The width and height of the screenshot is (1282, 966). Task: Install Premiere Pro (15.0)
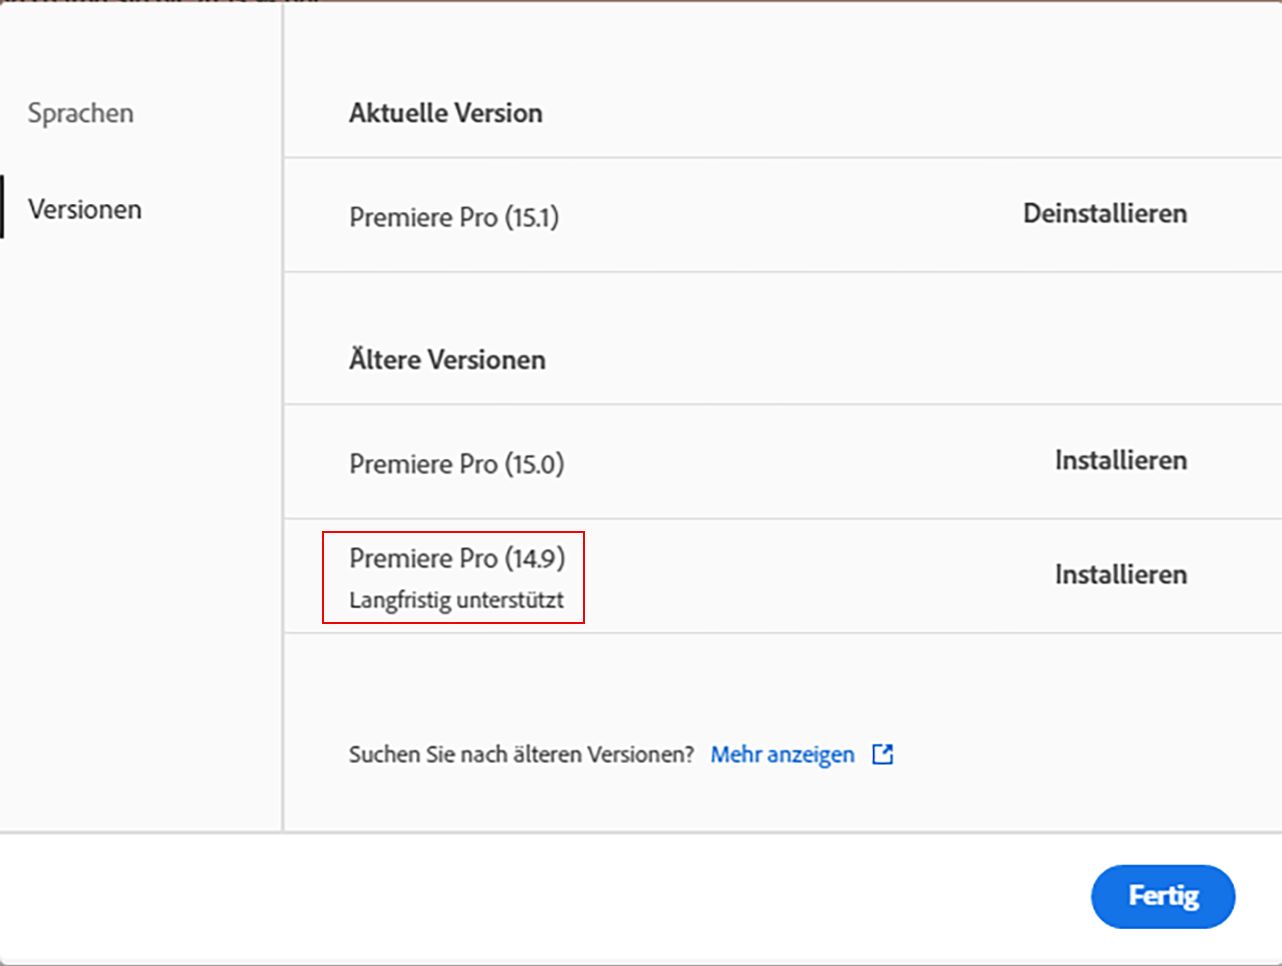(x=1121, y=460)
